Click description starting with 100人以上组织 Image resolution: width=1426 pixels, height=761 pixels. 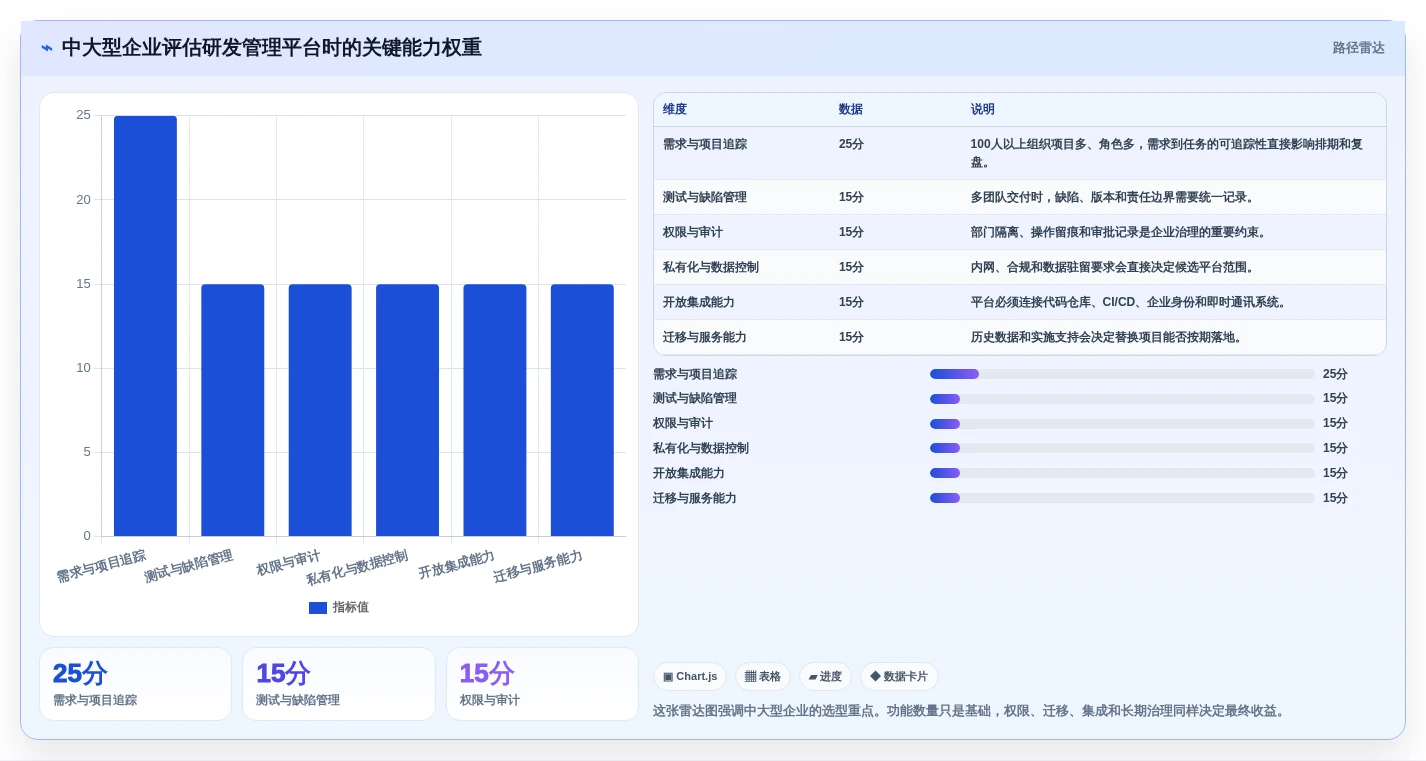click(x=1167, y=154)
